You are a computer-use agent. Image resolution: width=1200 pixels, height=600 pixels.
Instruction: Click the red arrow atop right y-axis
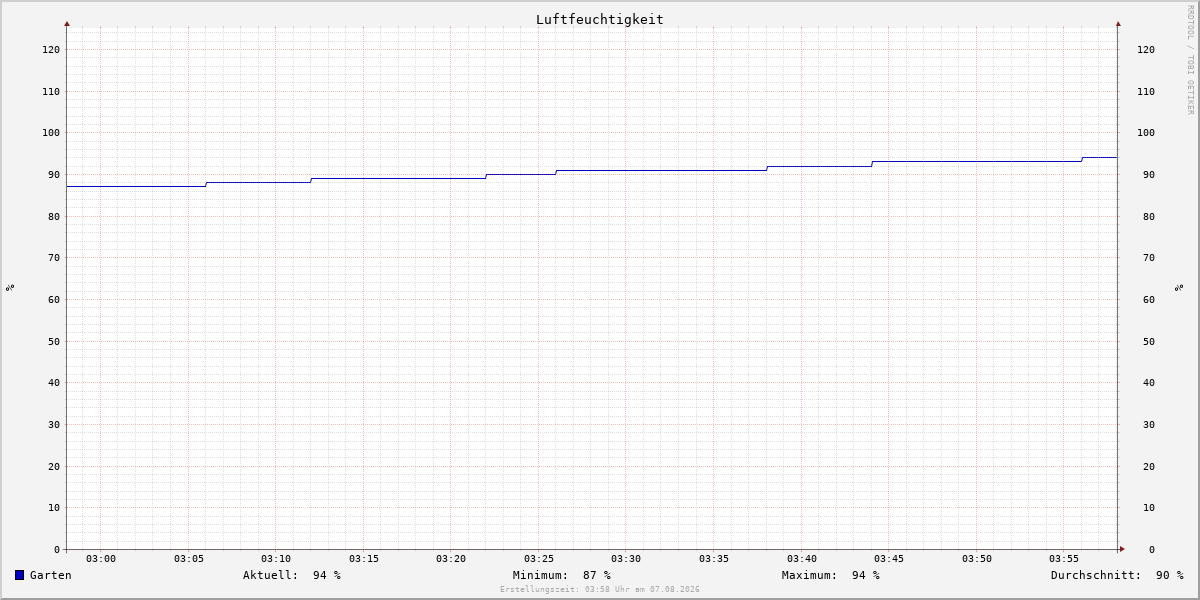pos(1118,23)
